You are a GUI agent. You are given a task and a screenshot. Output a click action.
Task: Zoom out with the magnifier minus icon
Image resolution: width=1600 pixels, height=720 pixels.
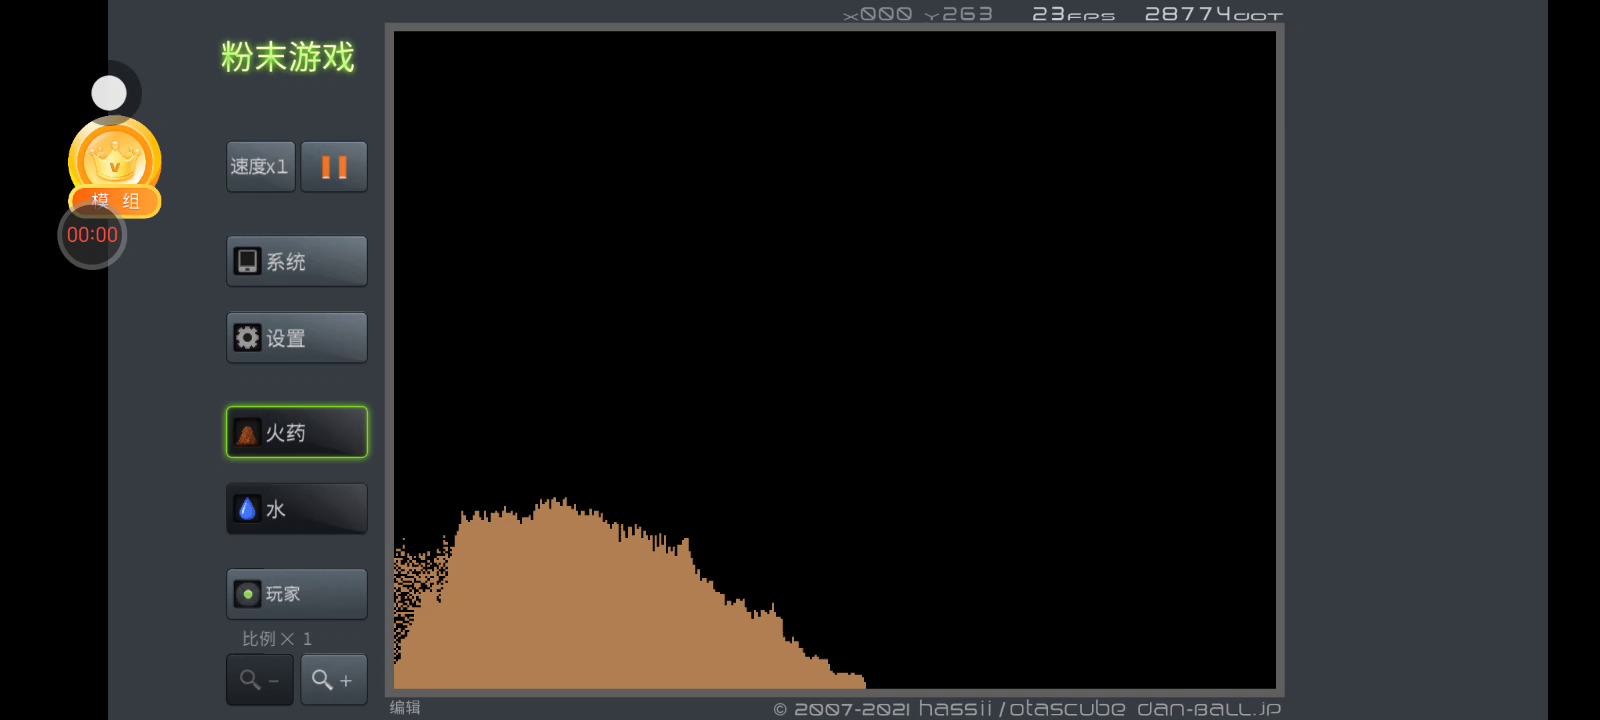click(260, 680)
